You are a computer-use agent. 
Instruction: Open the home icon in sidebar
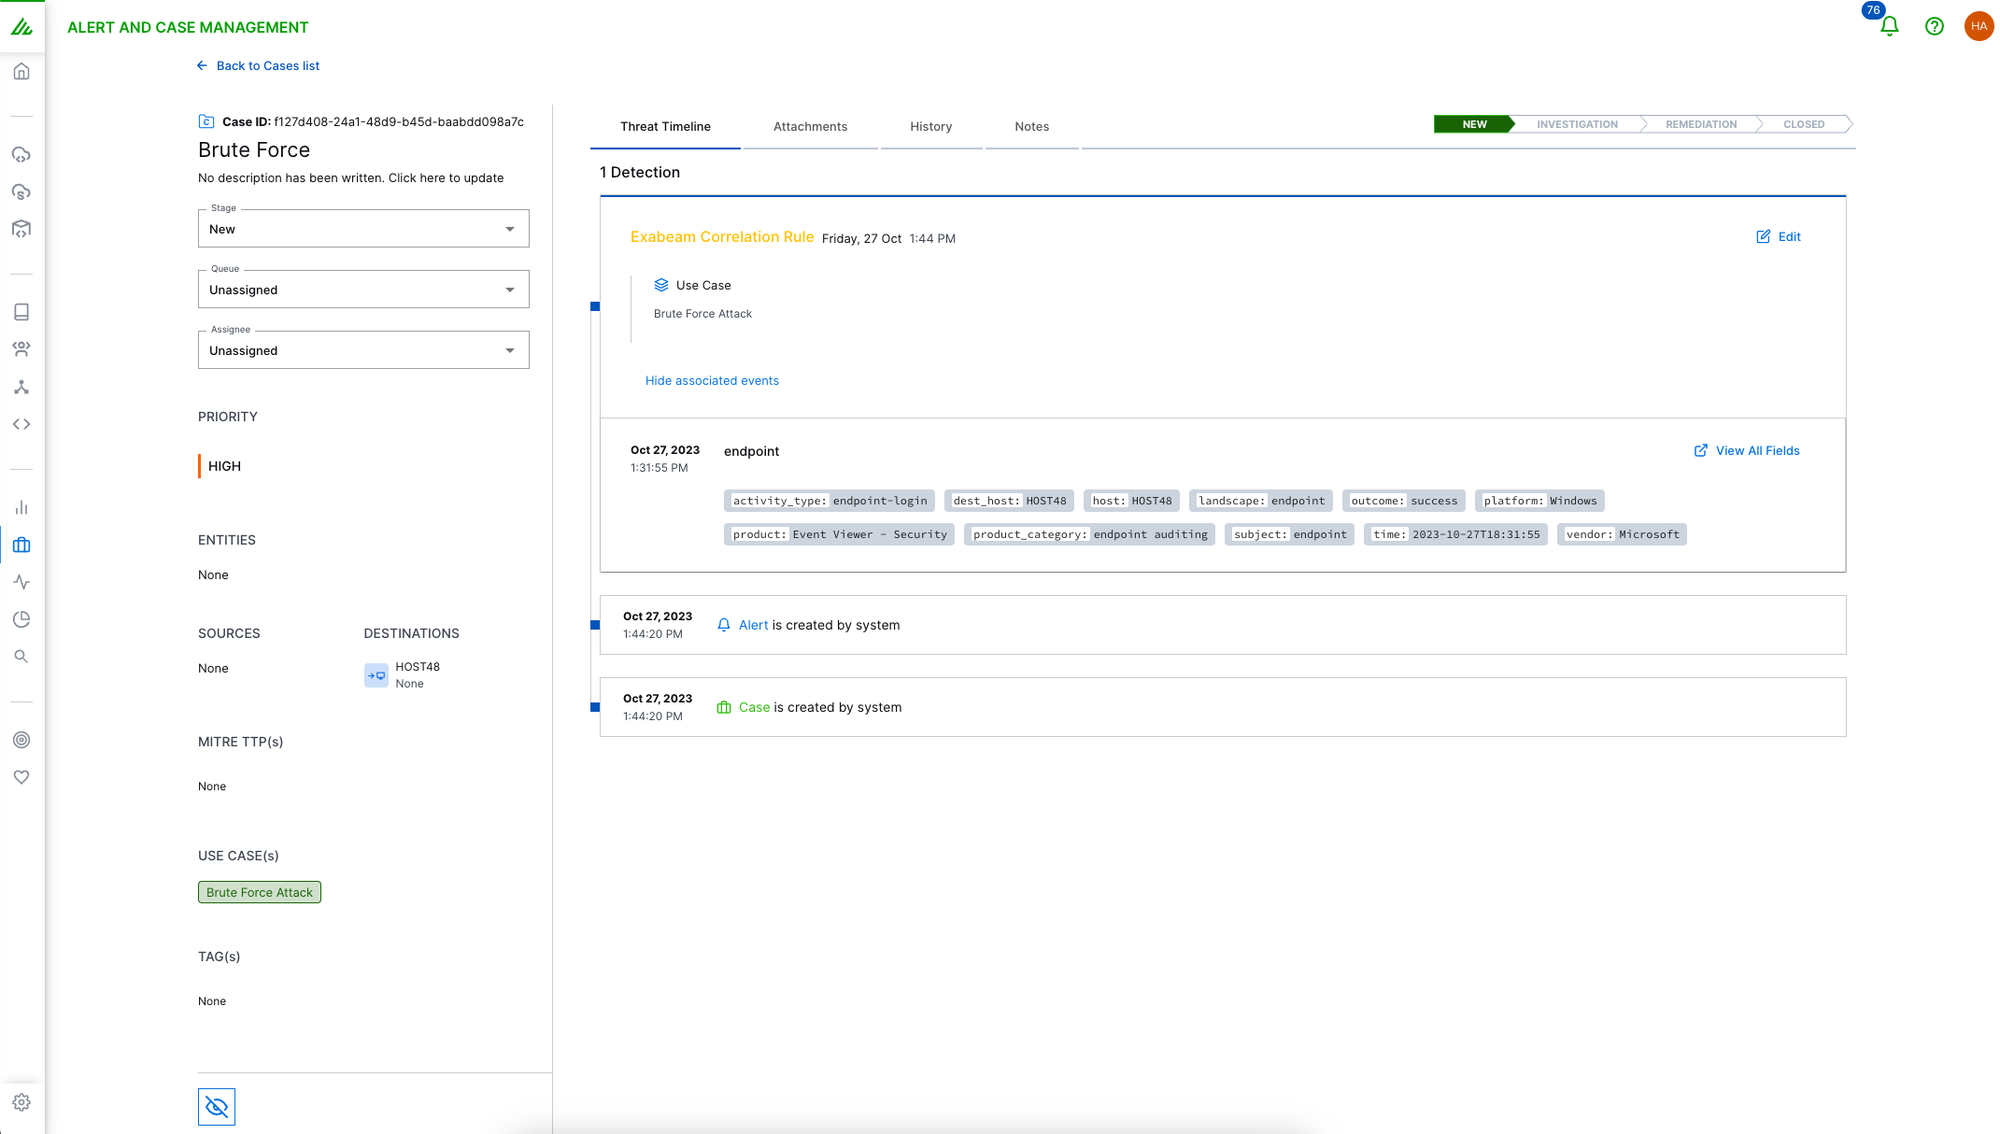[22, 72]
